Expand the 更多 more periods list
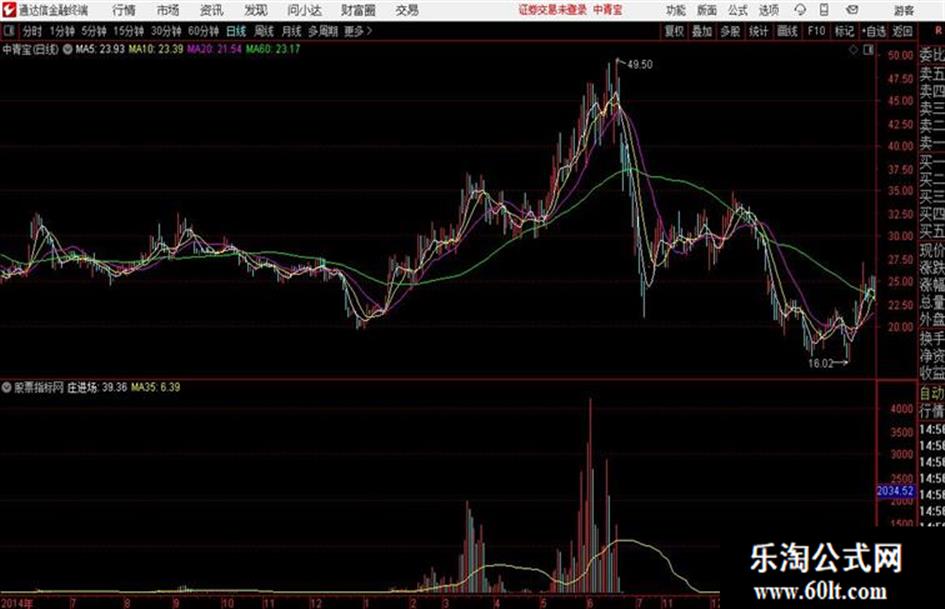This screenshot has height=609, width=945. click(358, 31)
